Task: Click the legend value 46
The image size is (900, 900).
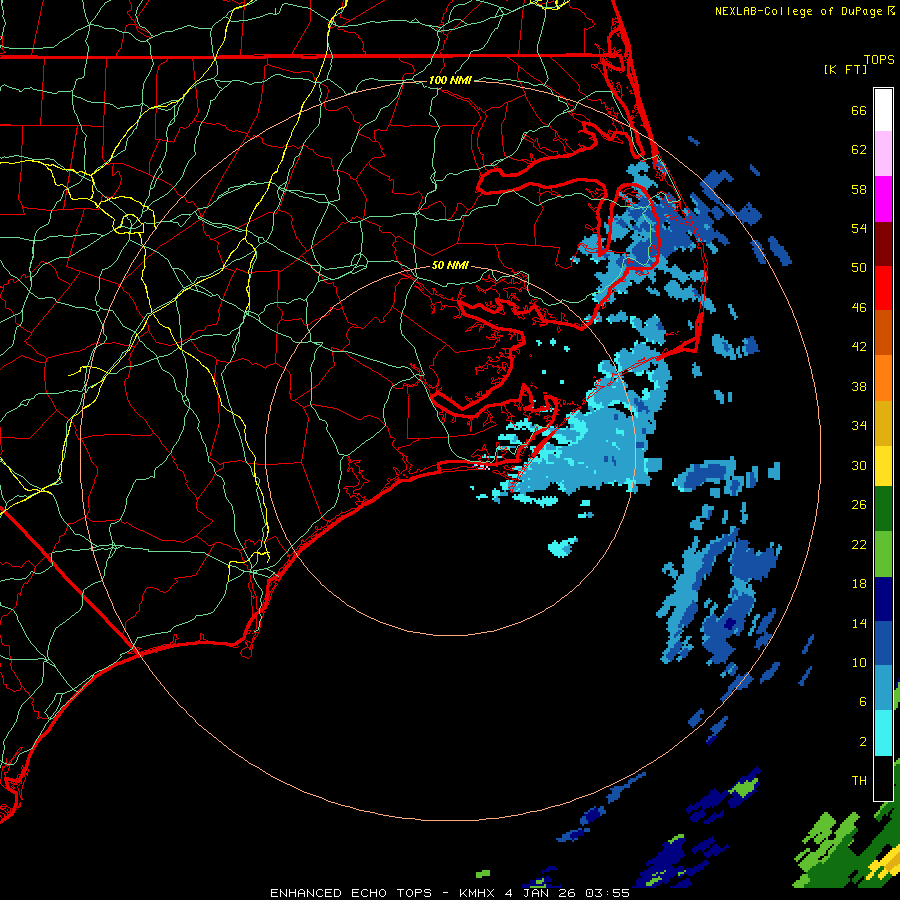Action: 859,307
